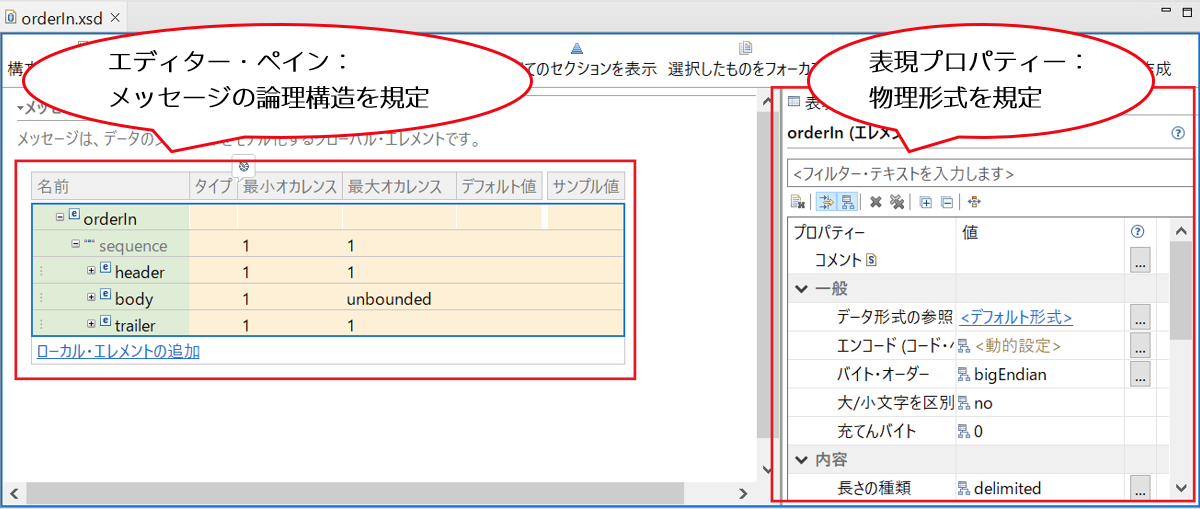Expand the header element node
This screenshot has height=509, width=1200.
[x=91, y=271]
